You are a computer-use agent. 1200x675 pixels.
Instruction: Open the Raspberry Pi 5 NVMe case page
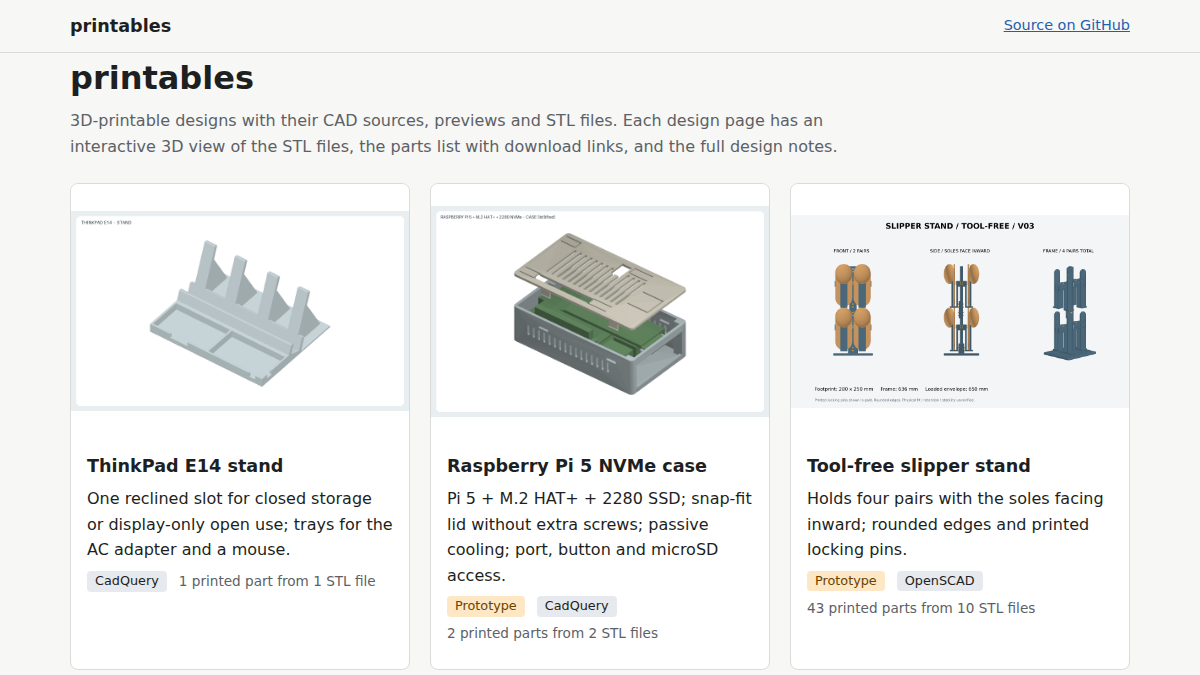pyautogui.click(x=577, y=465)
